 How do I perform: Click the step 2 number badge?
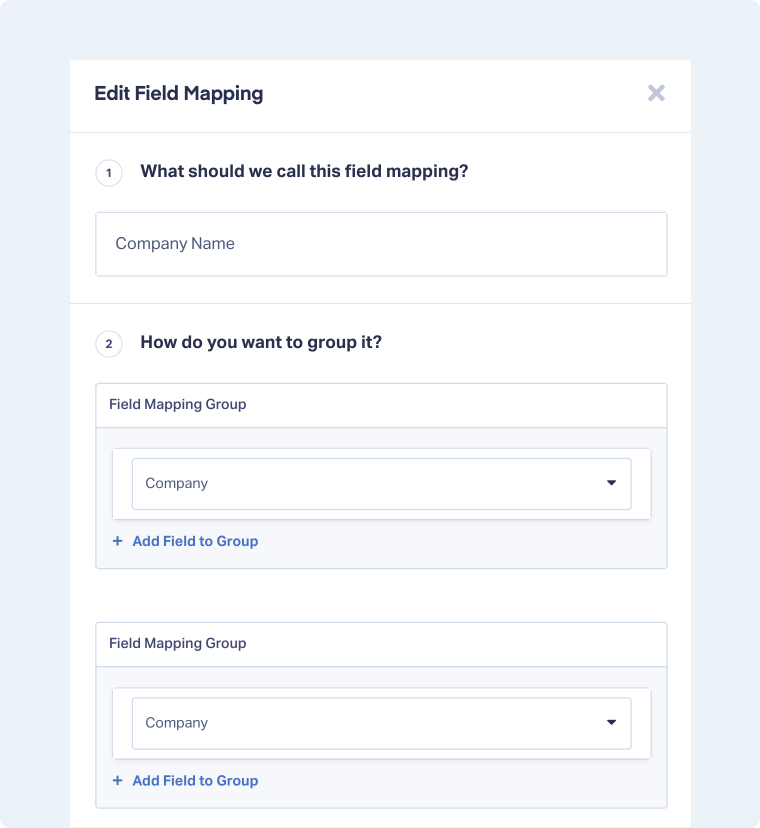click(x=108, y=343)
